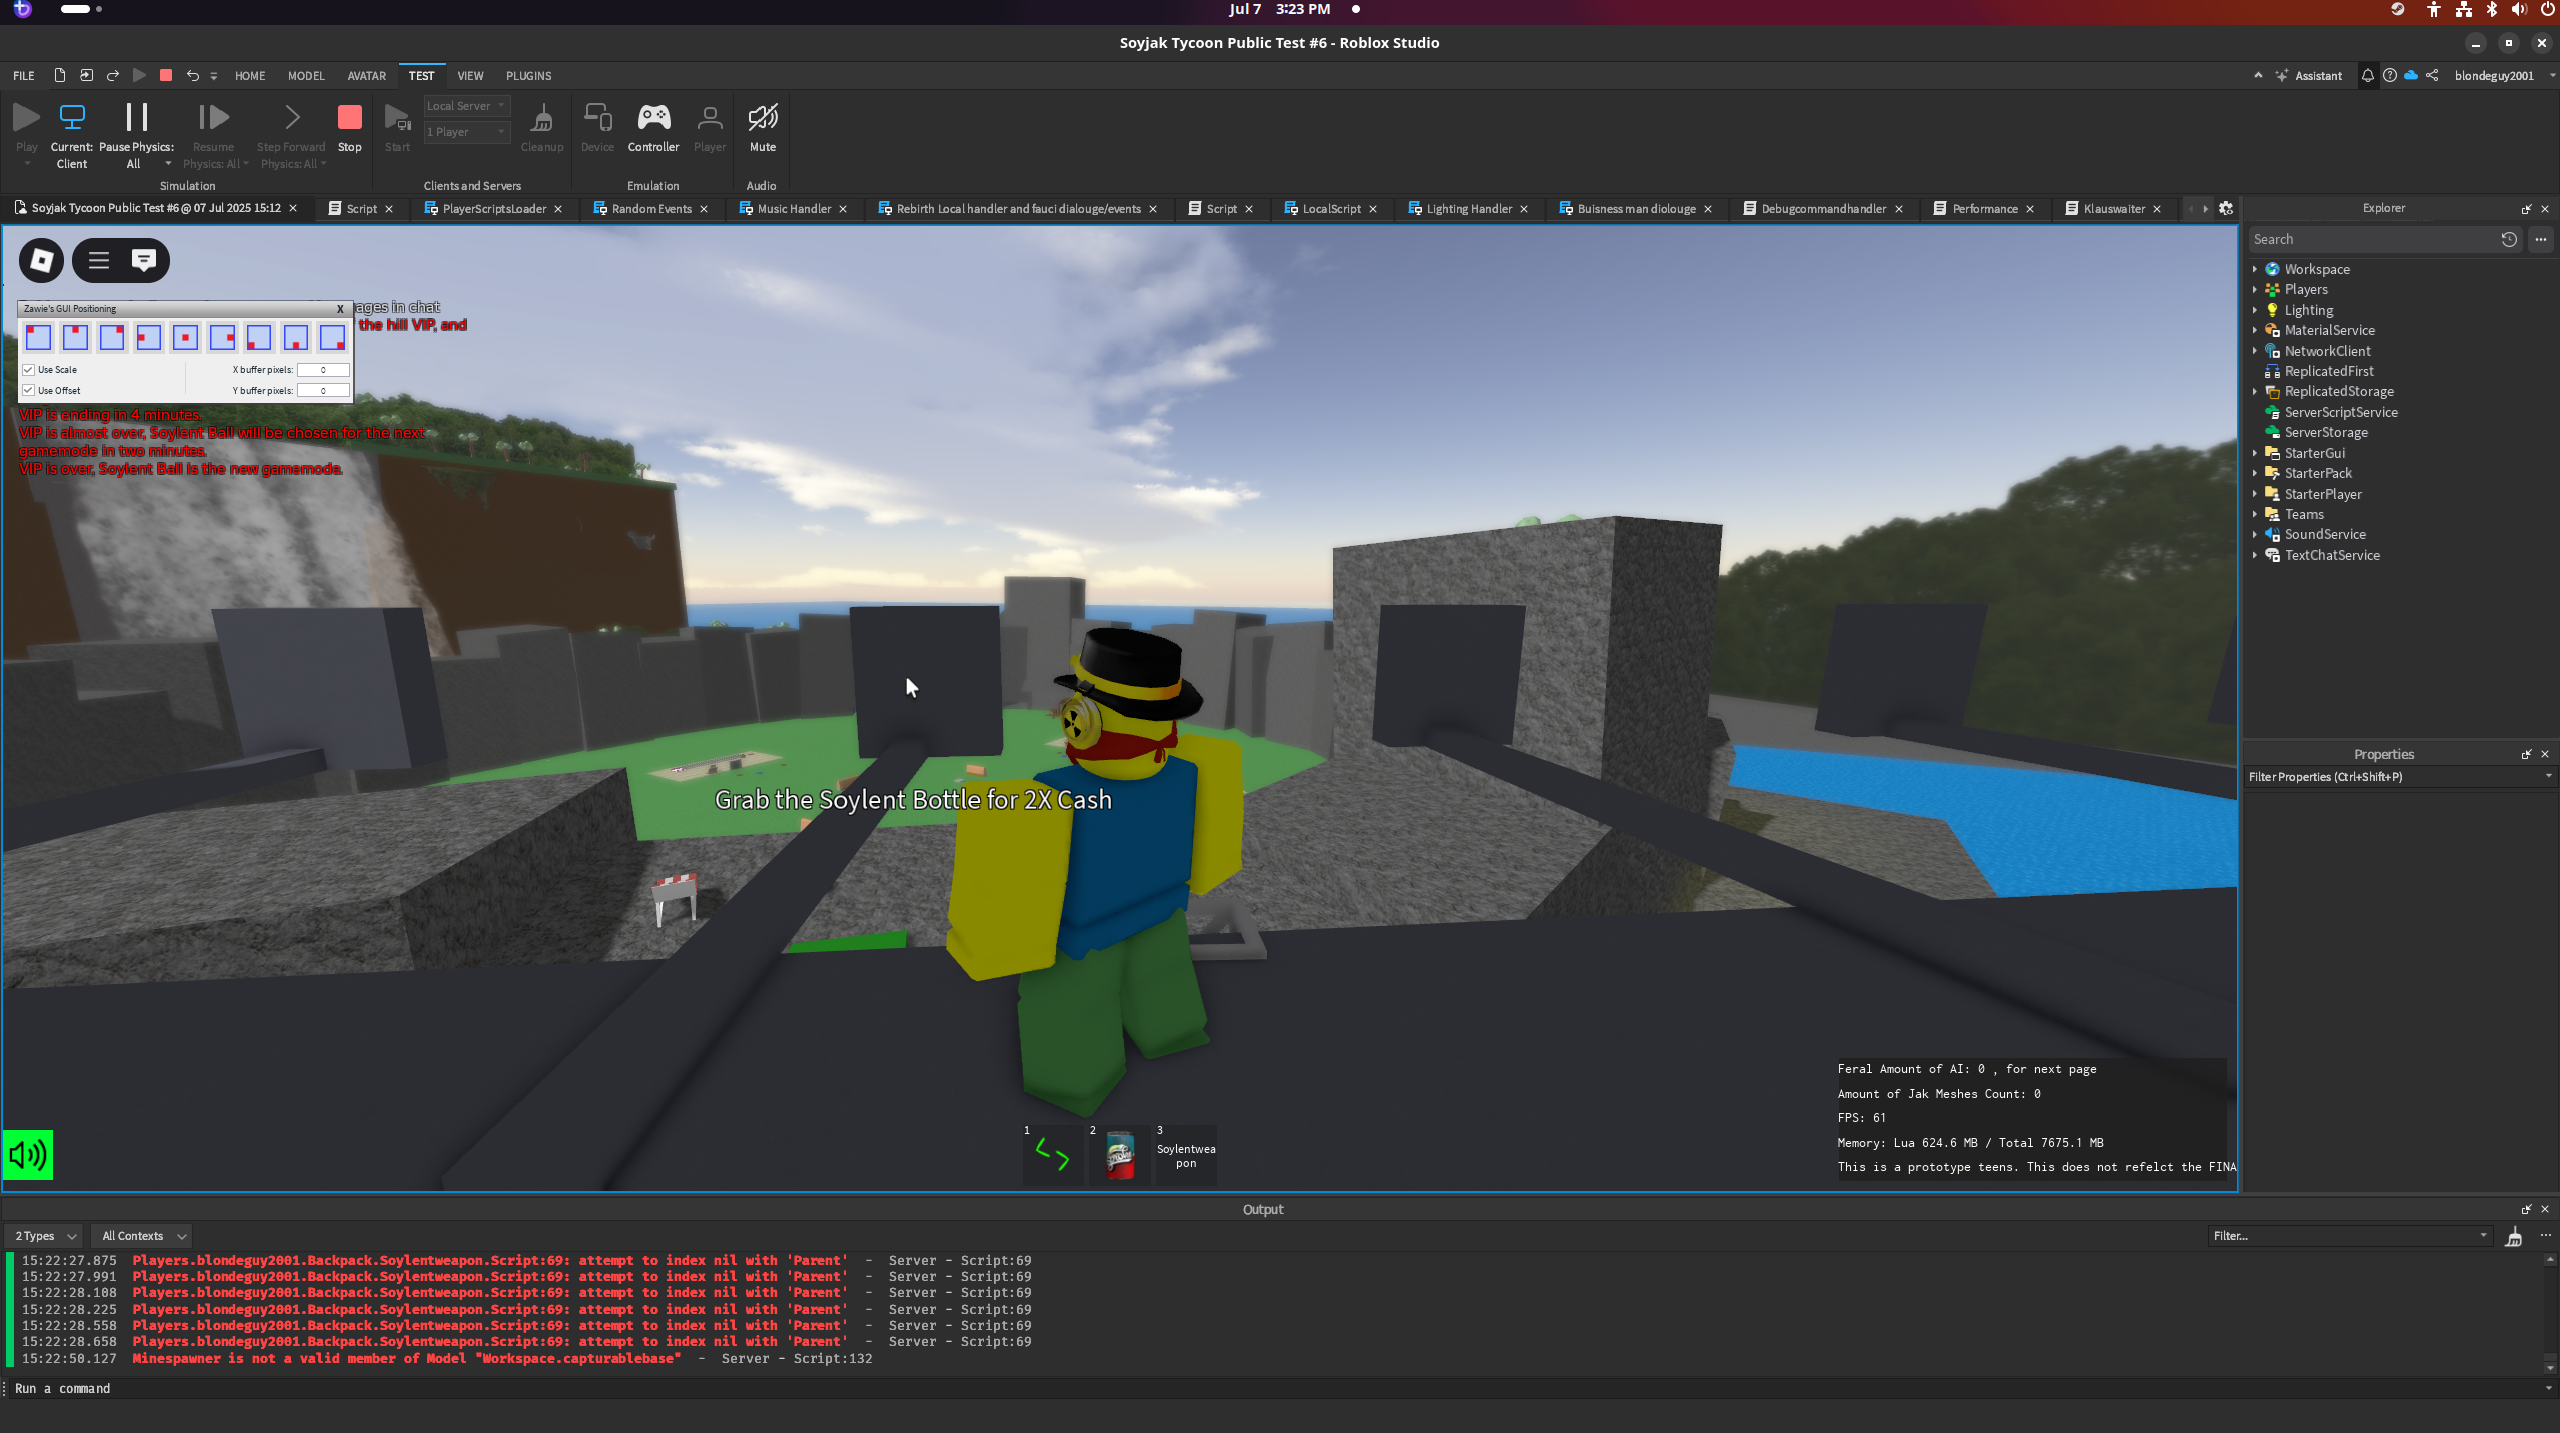The image size is (2560, 1433).
Task: Open the Assistant button
Action: point(2309,76)
